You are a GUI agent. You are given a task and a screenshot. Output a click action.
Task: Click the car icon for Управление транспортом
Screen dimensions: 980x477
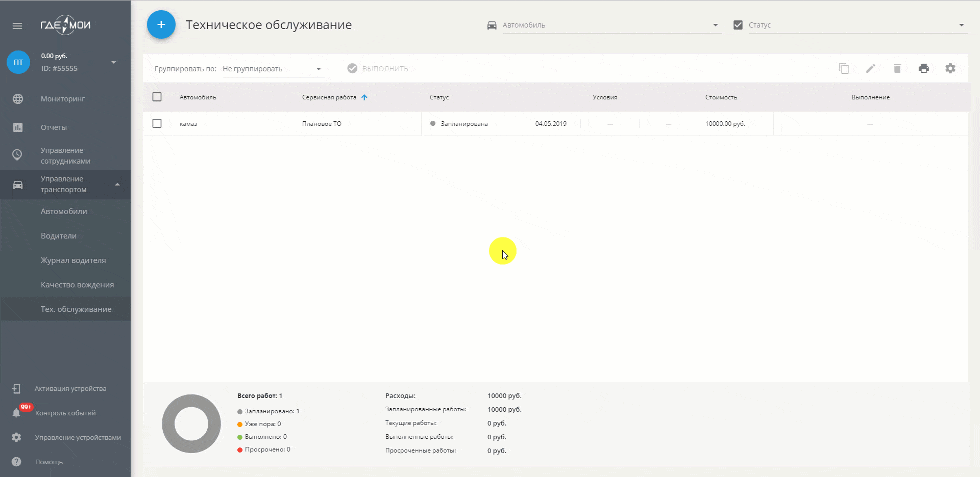tap(18, 184)
